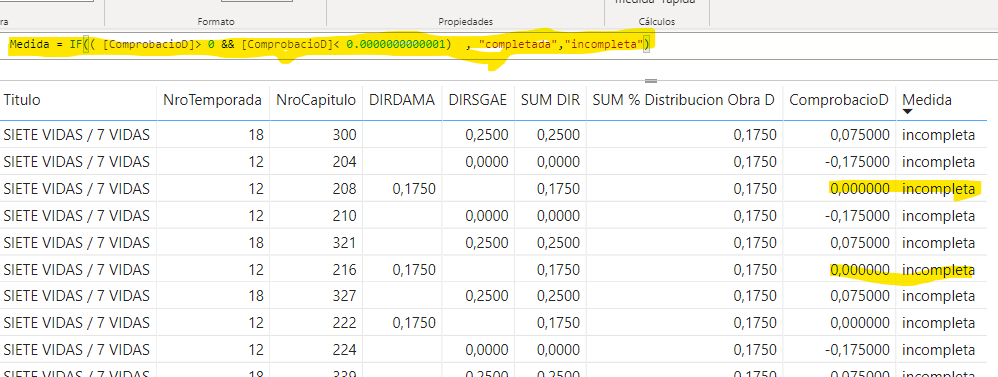The image size is (998, 377).
Task: Click SUM % Distribucion Obra D header
Action: (684, 100)
